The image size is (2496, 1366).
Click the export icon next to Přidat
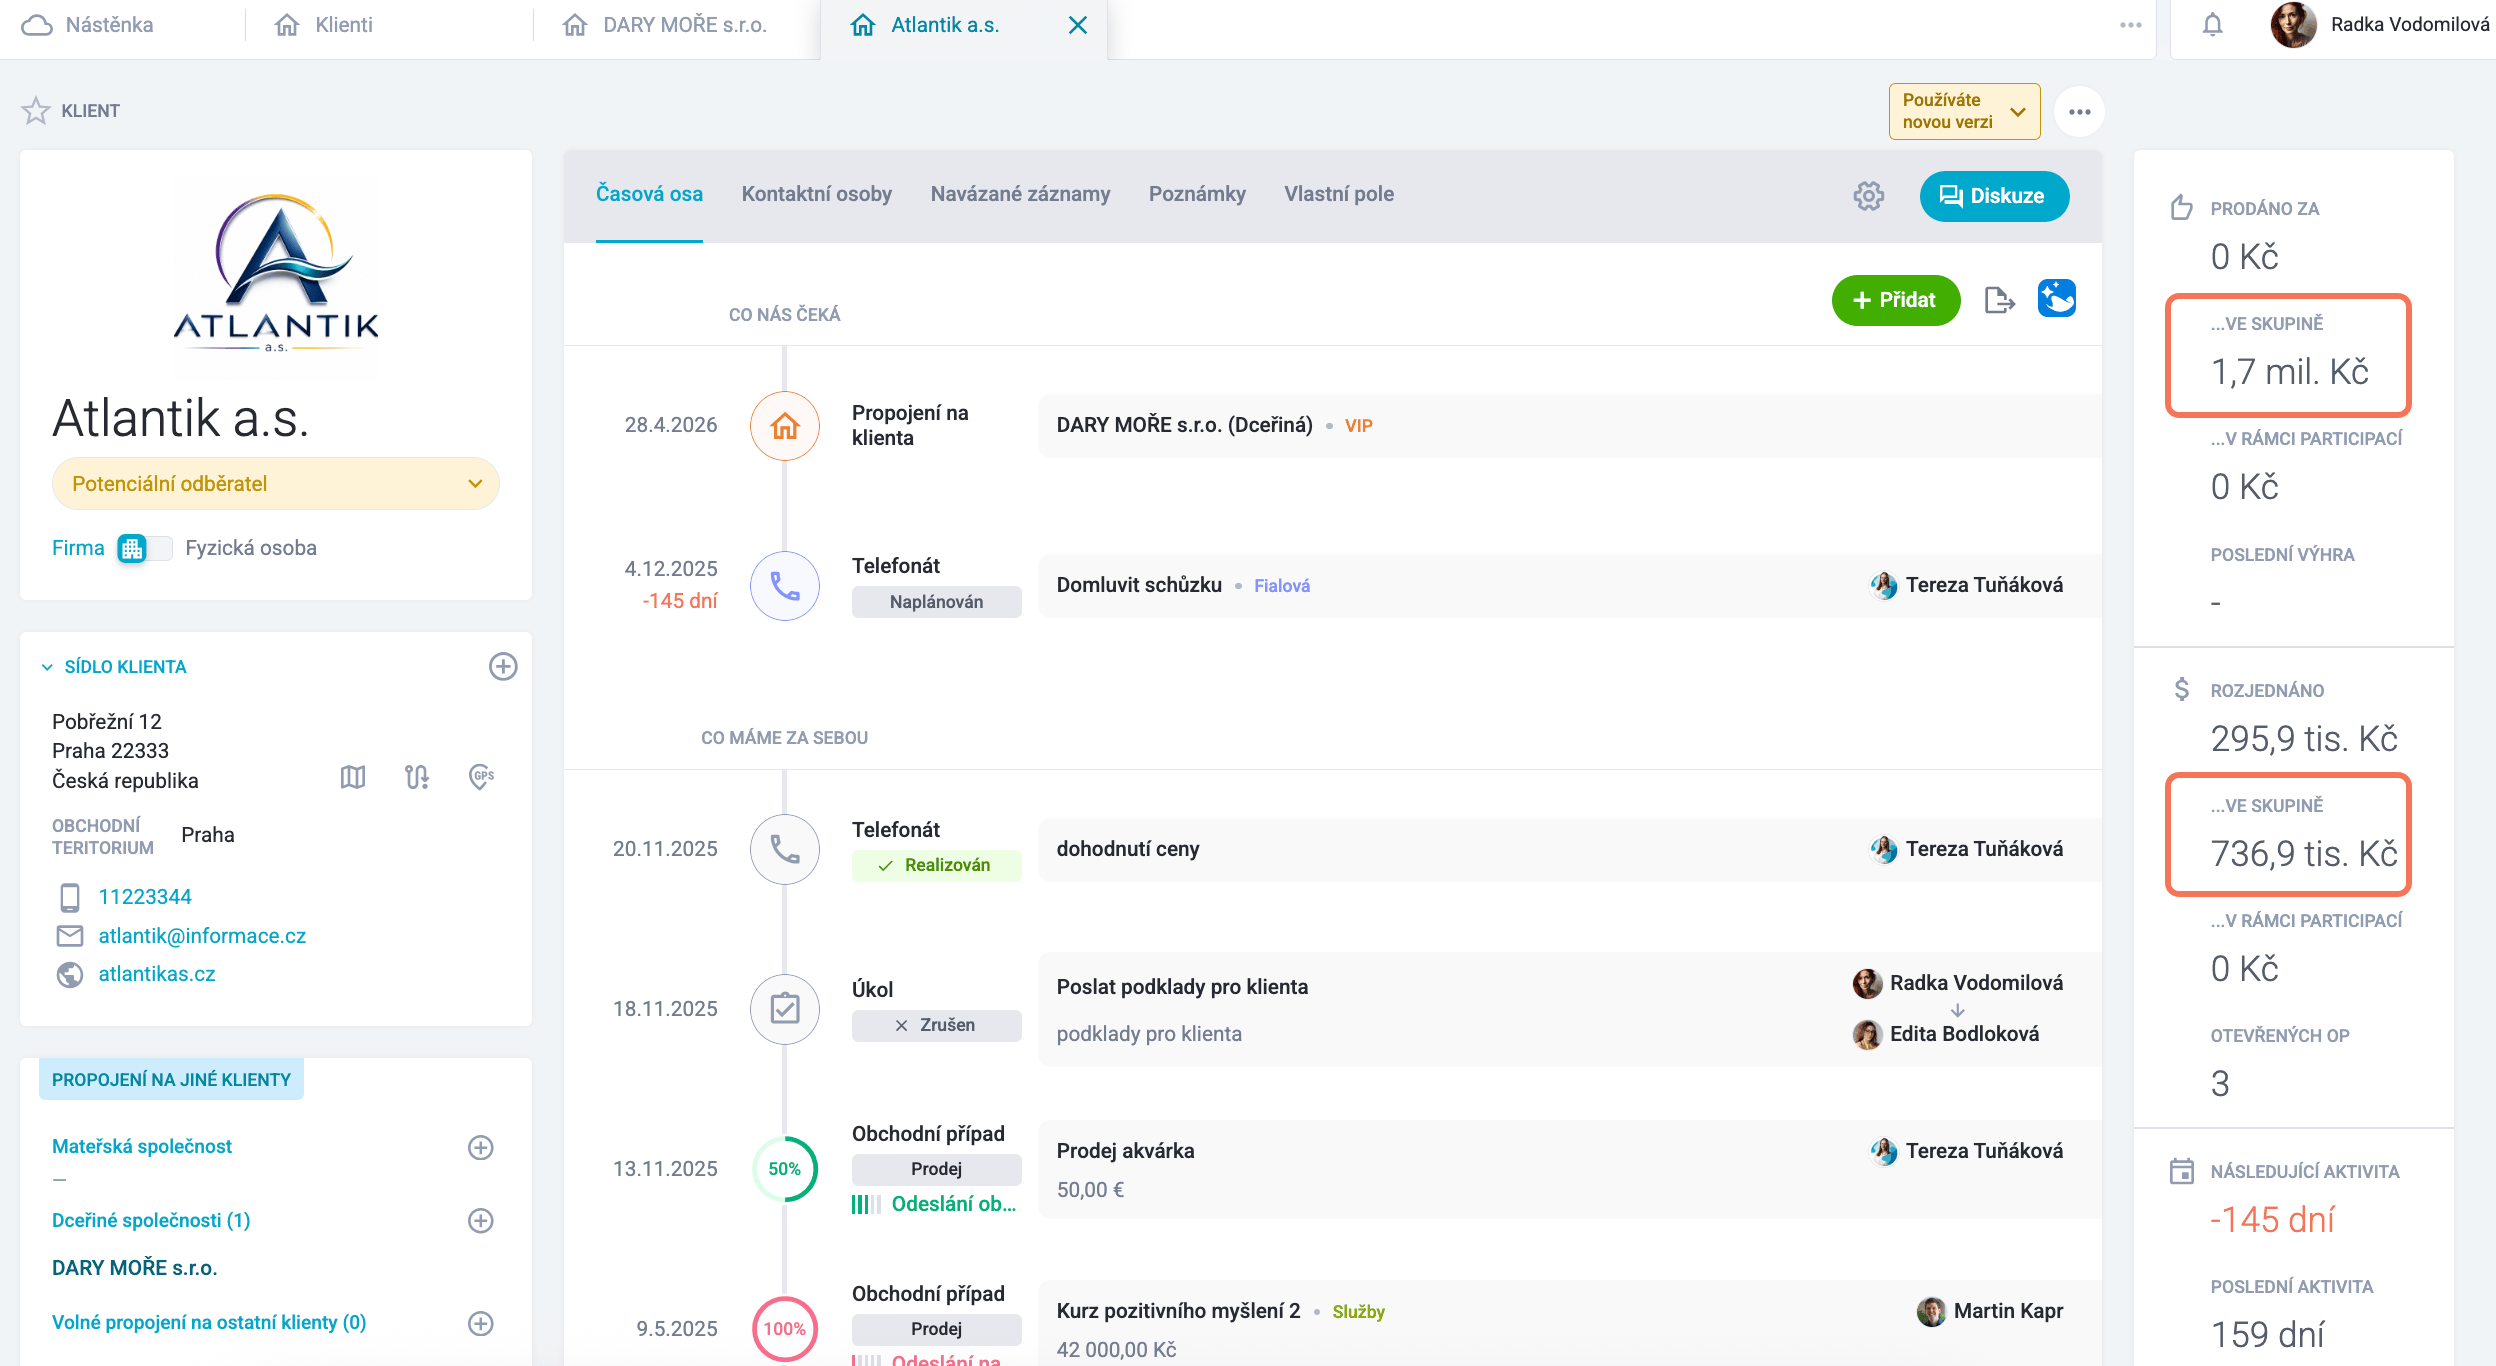point(1999,300)
